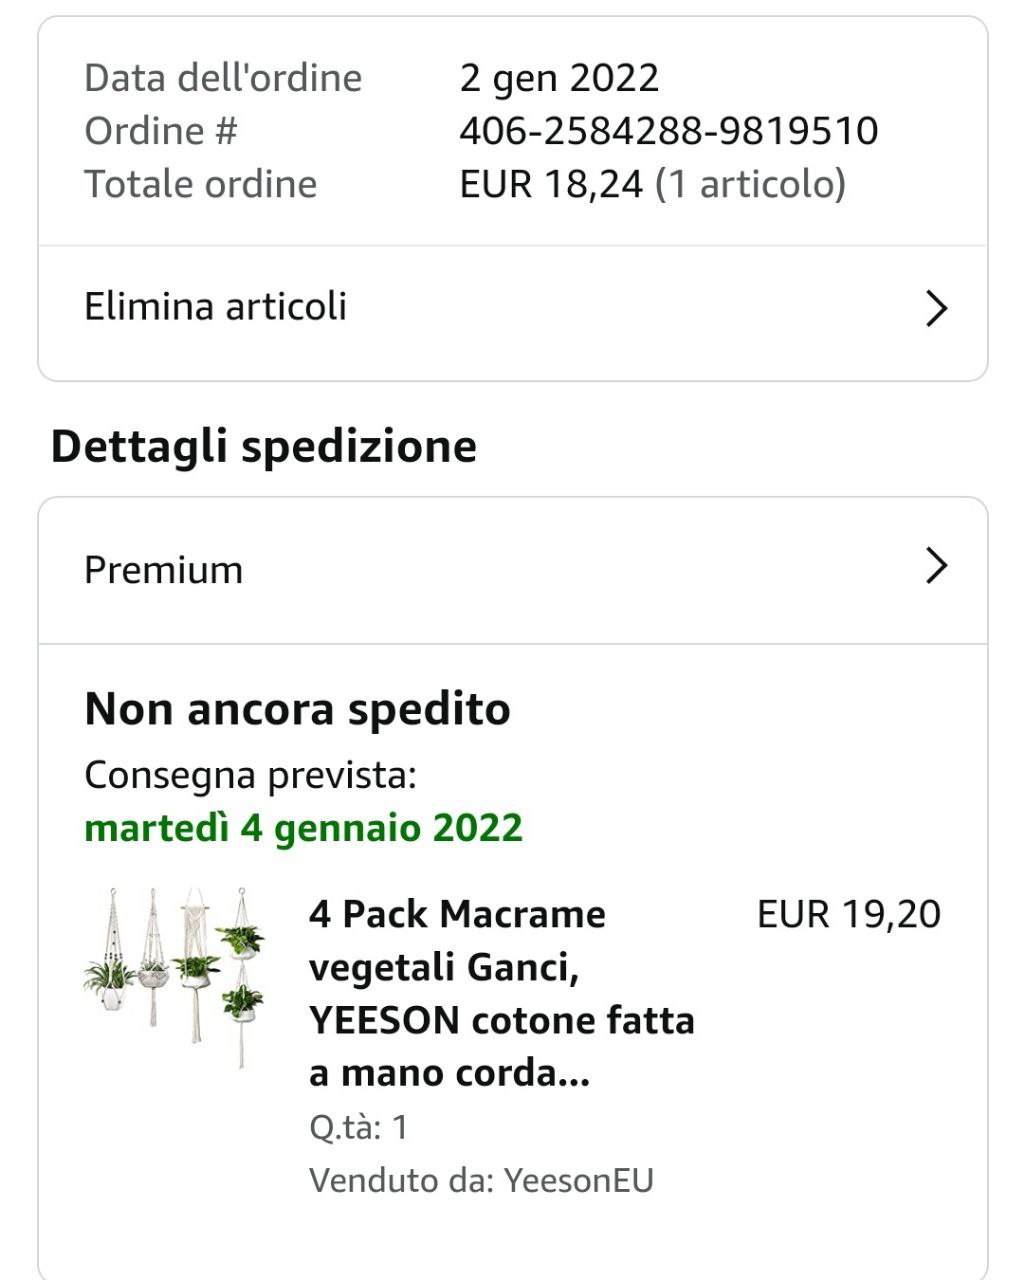Open the macrame plant hangers product thumbnail

(174, 975)
